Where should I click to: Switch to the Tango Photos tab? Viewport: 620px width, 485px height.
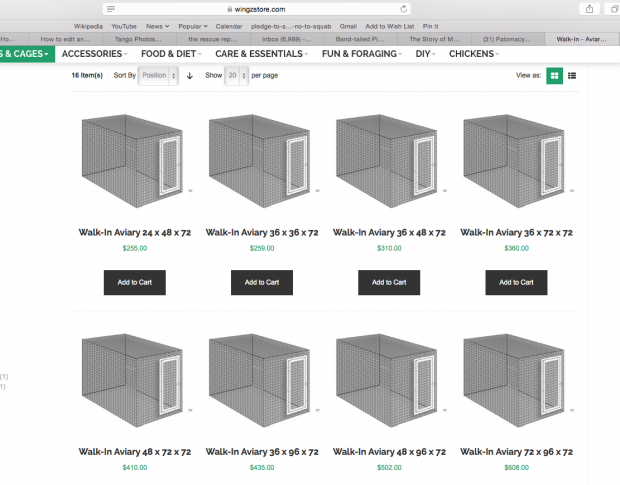[x=138, y=39]
